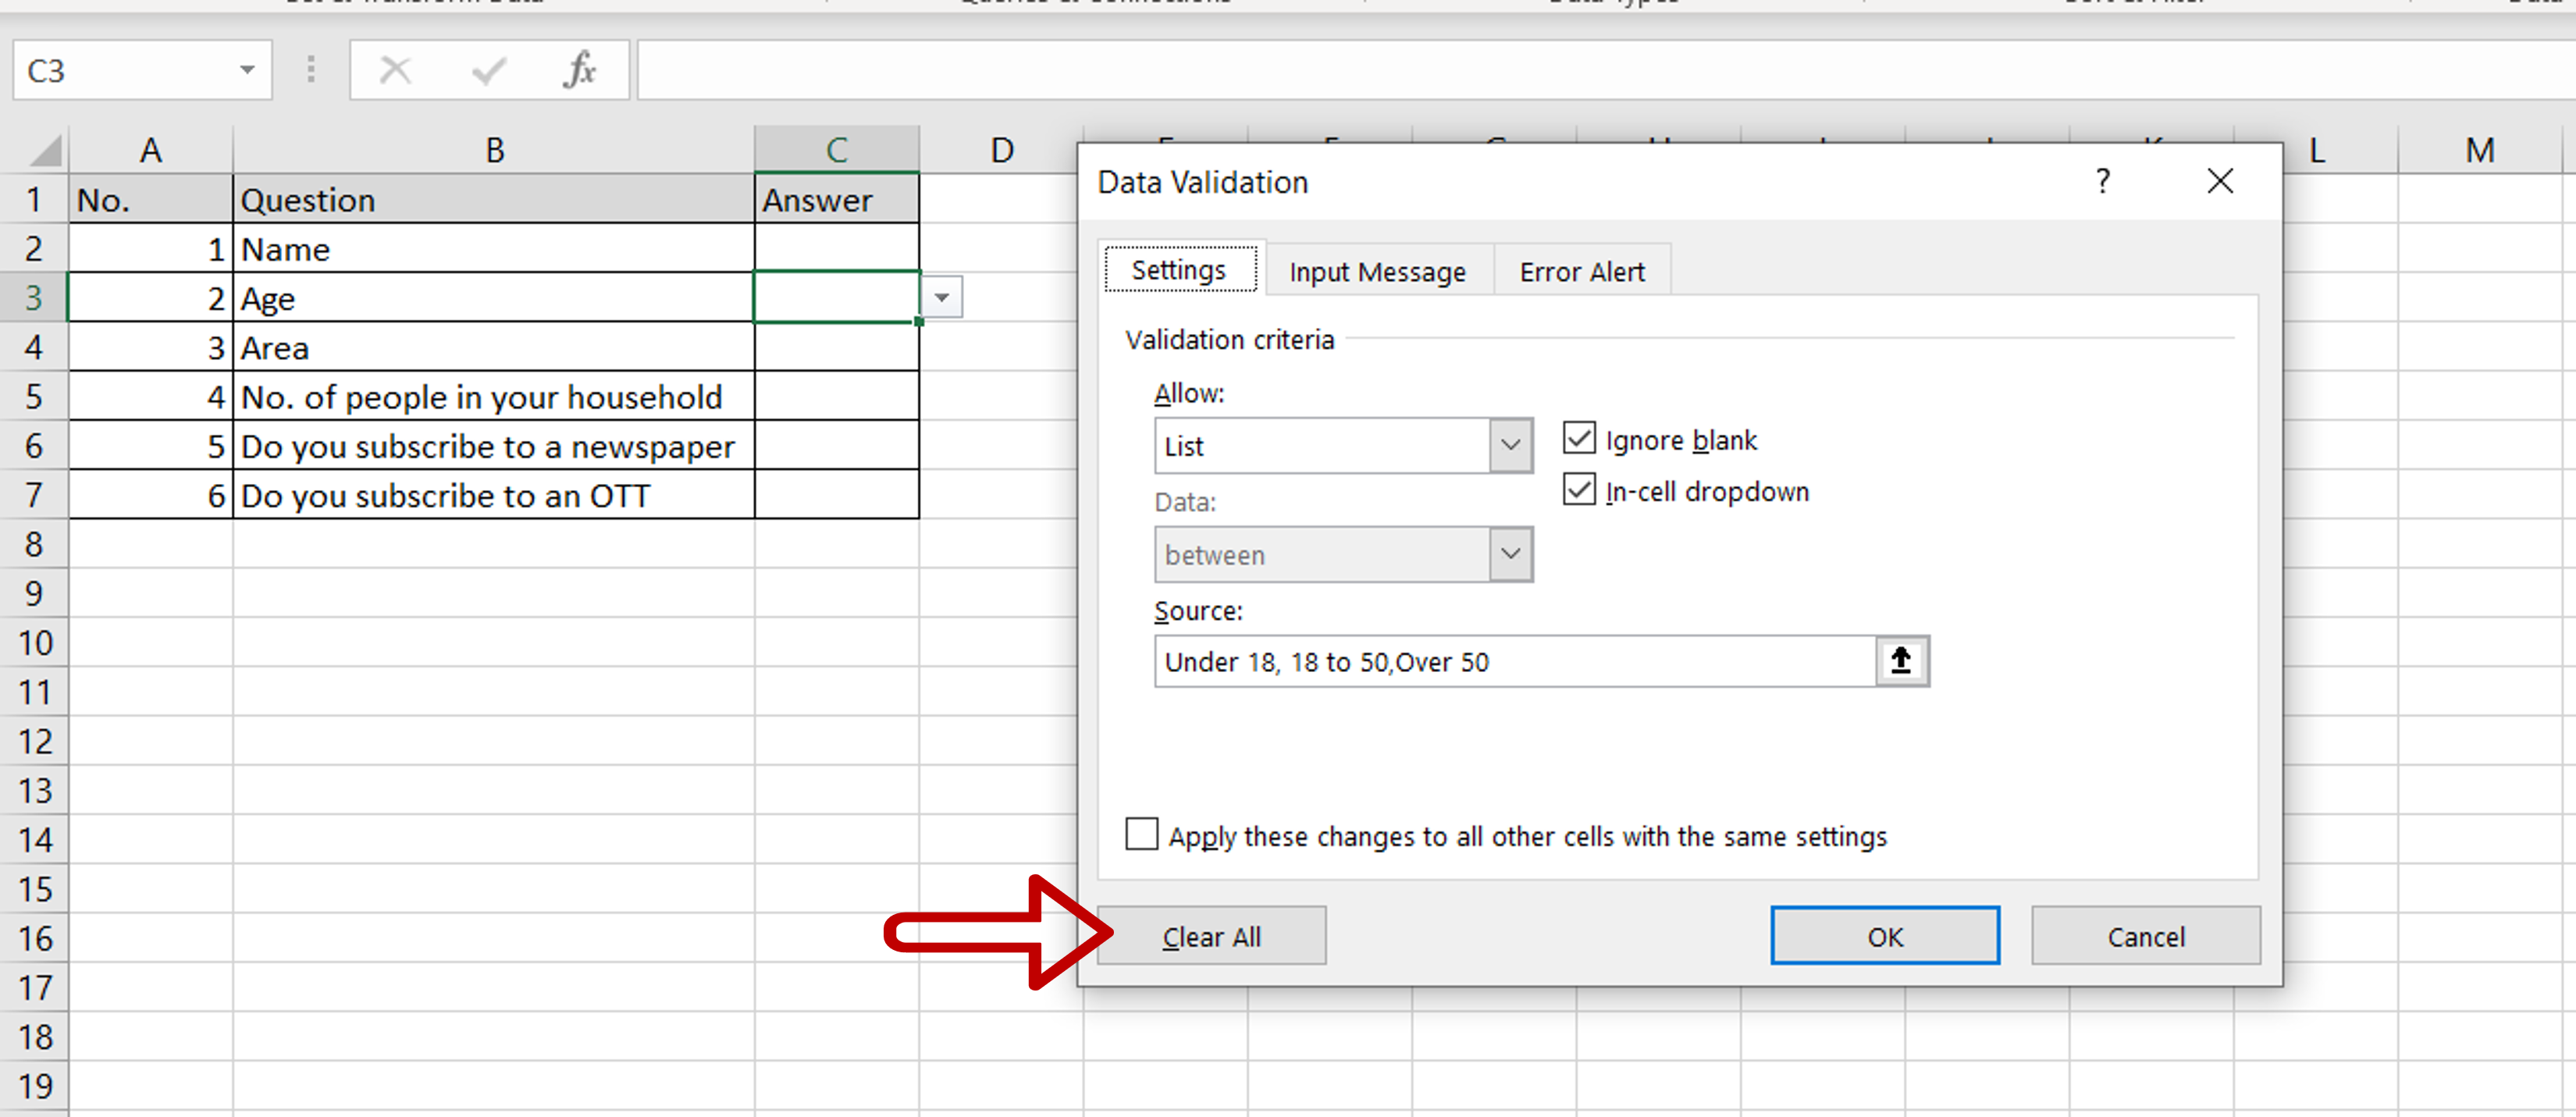
Task: Open the Name Box dropdown arrow
Action: pos(247,70)
